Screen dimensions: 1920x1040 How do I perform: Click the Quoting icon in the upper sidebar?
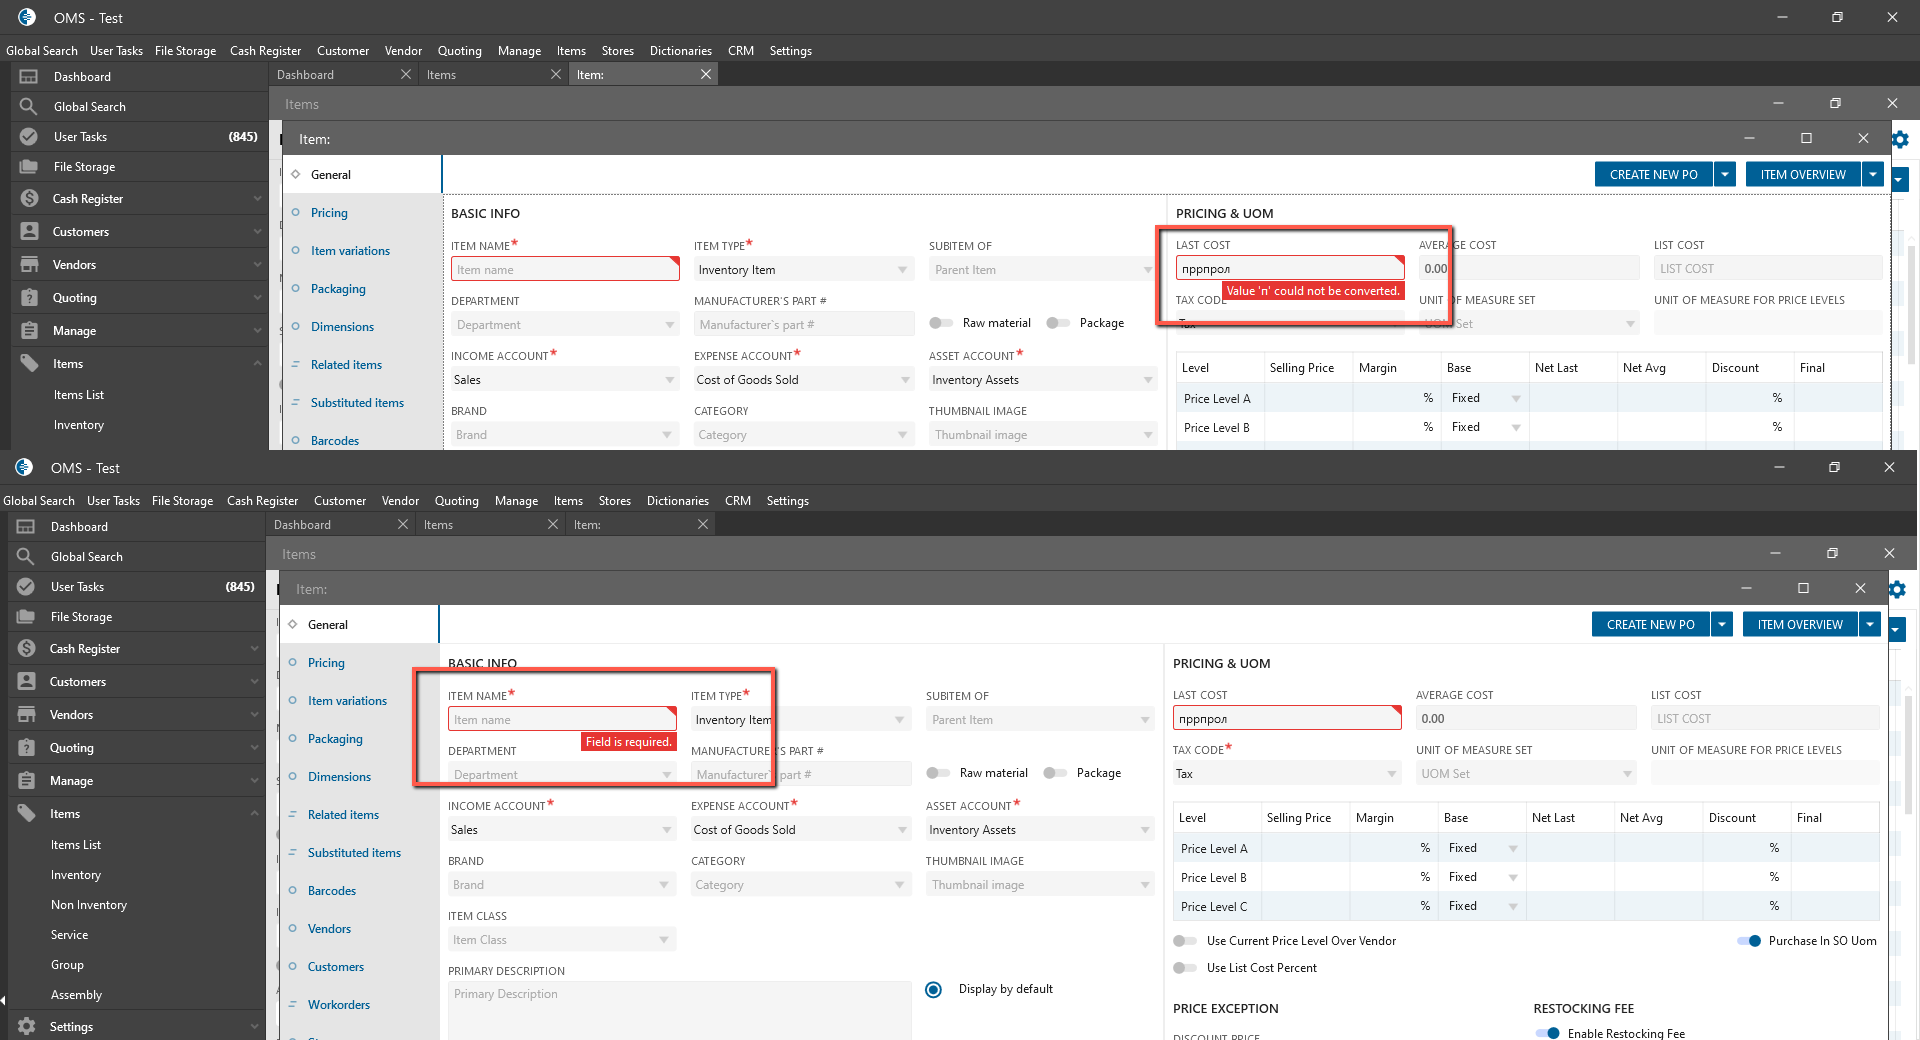pos(29,298)
